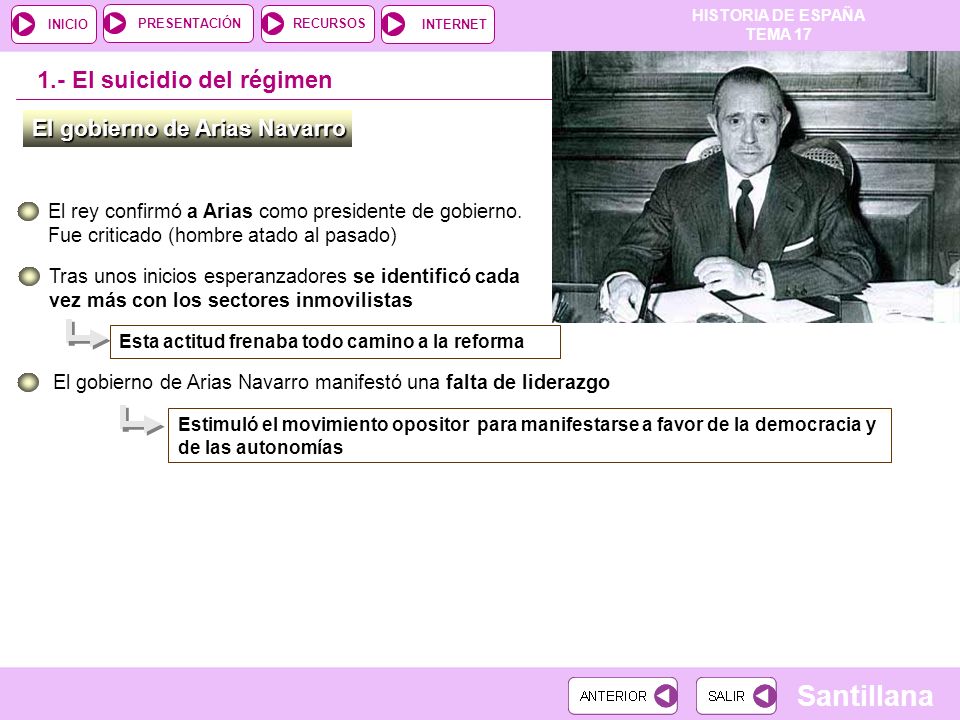Click the back arrow icon on ANTERIOR
The height and width of the screenshot is (720, 960).
point(664,696)
